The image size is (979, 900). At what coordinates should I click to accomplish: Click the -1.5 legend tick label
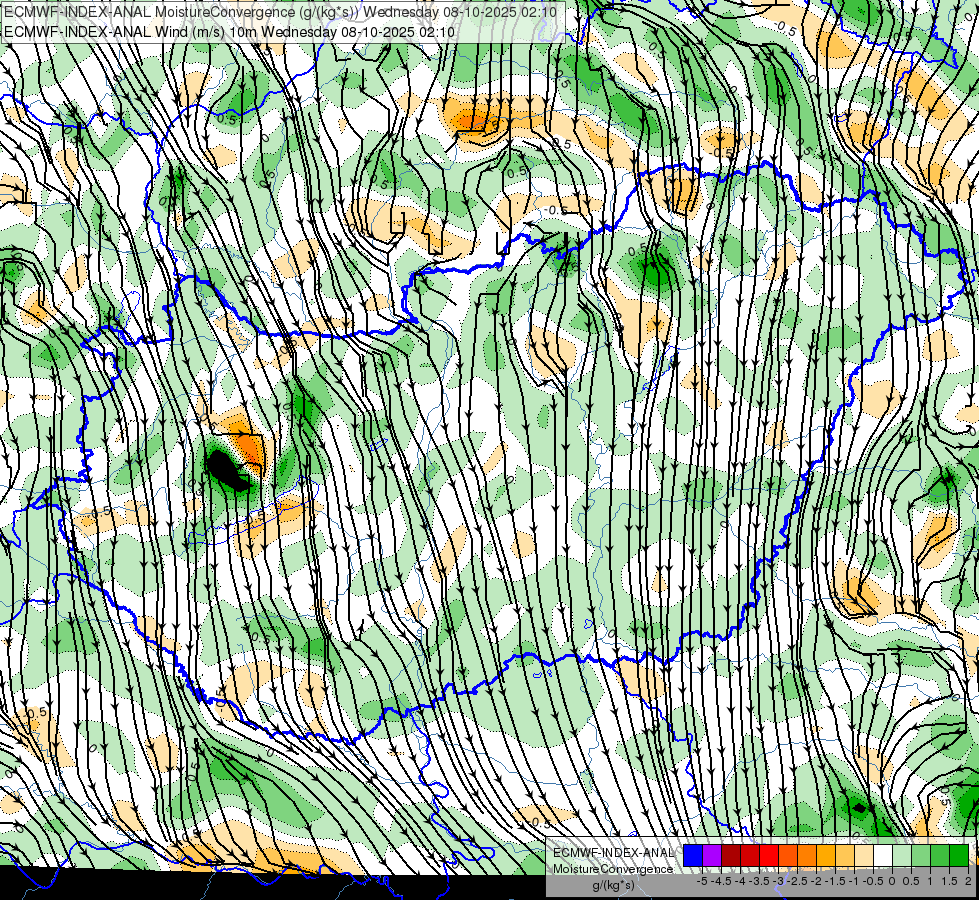click(x=835, y=881)
